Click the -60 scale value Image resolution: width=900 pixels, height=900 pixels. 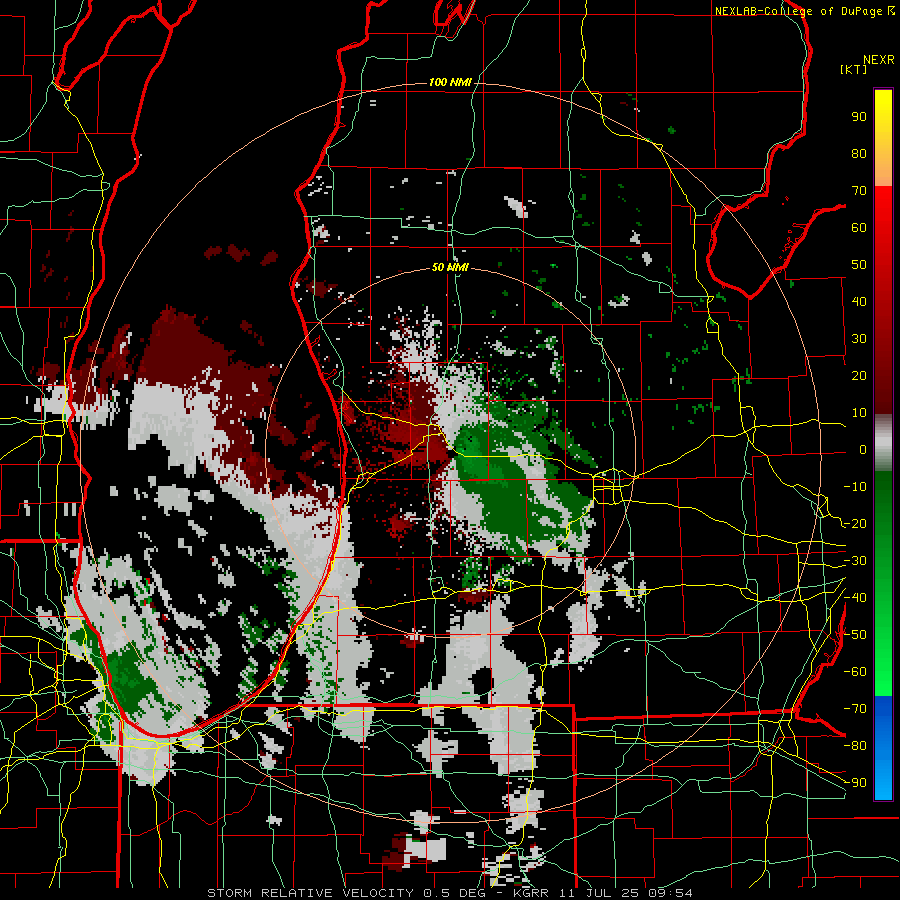click(855, 672)
